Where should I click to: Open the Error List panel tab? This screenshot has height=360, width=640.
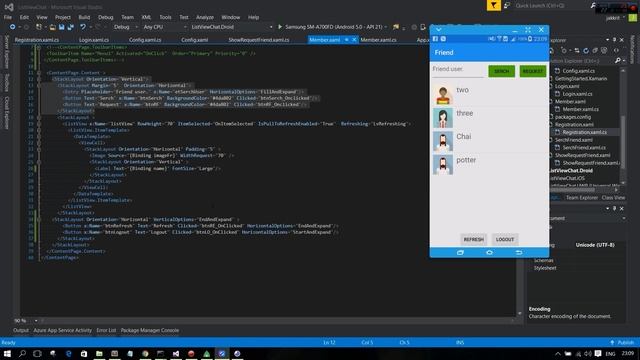point(106,330)
